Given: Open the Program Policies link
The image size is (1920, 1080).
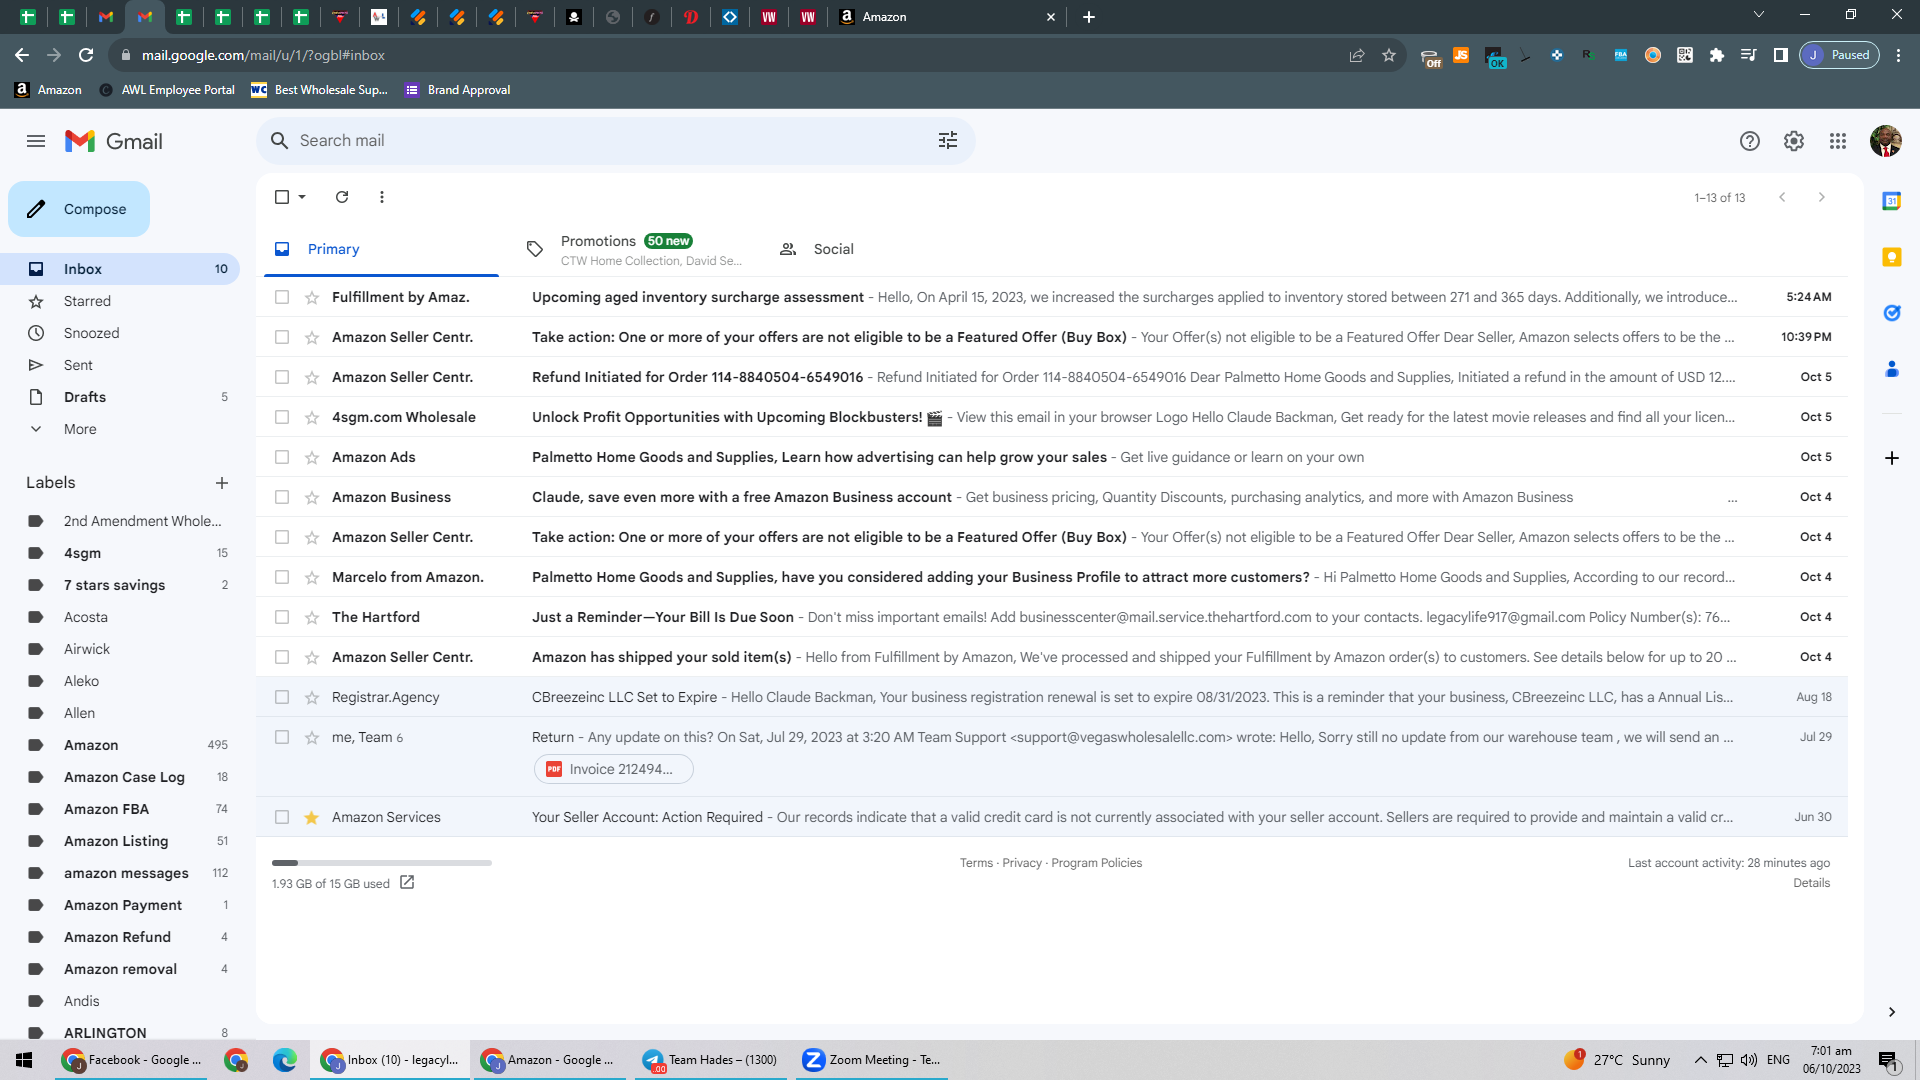Looking at the screenshot, I should point(1096,863).
